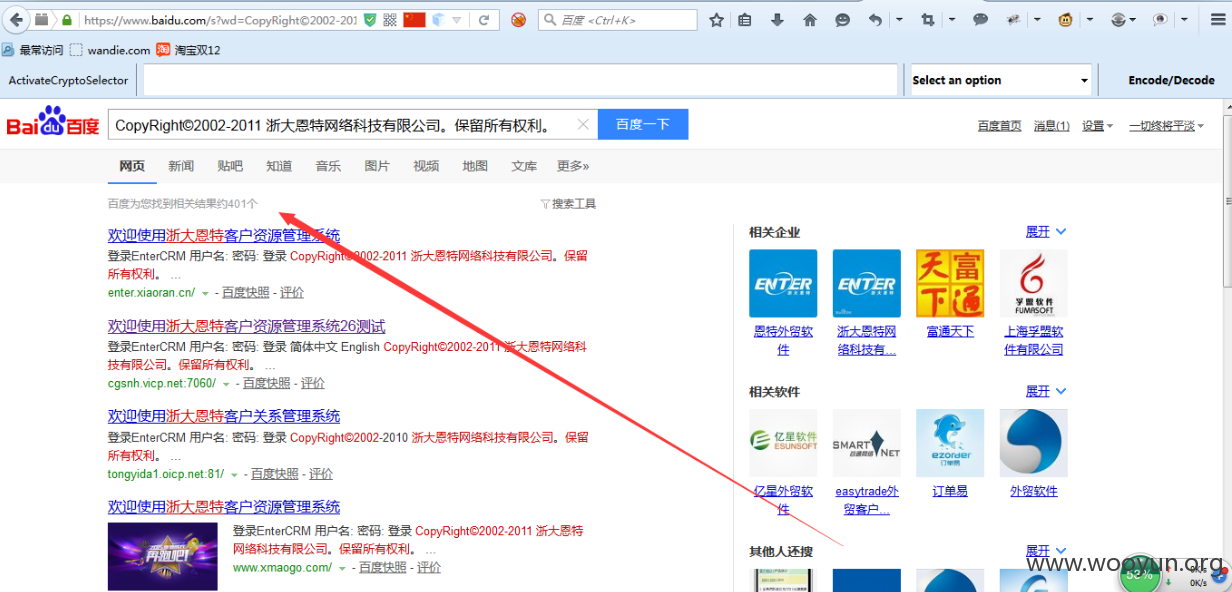Click the green shield icon in address bar
This screenshot has height=592, width=1232.
370,20
